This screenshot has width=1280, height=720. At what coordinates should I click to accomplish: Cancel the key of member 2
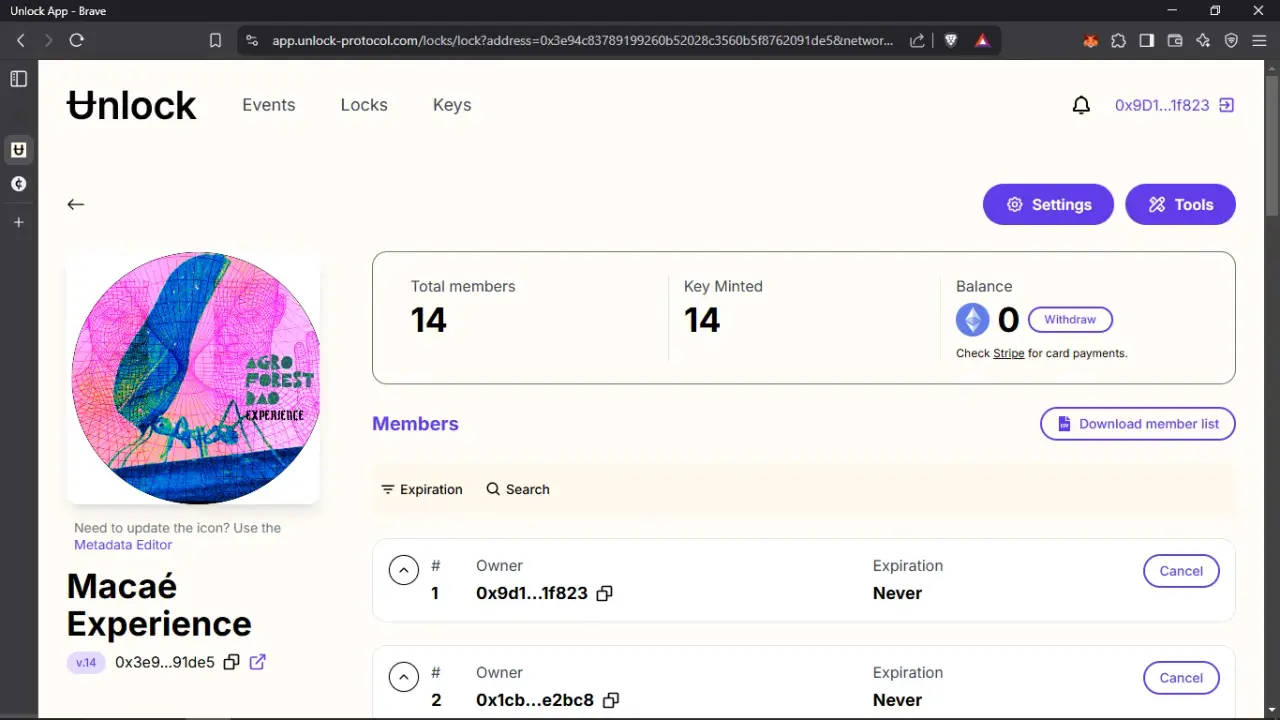[x=1181, y=678]
